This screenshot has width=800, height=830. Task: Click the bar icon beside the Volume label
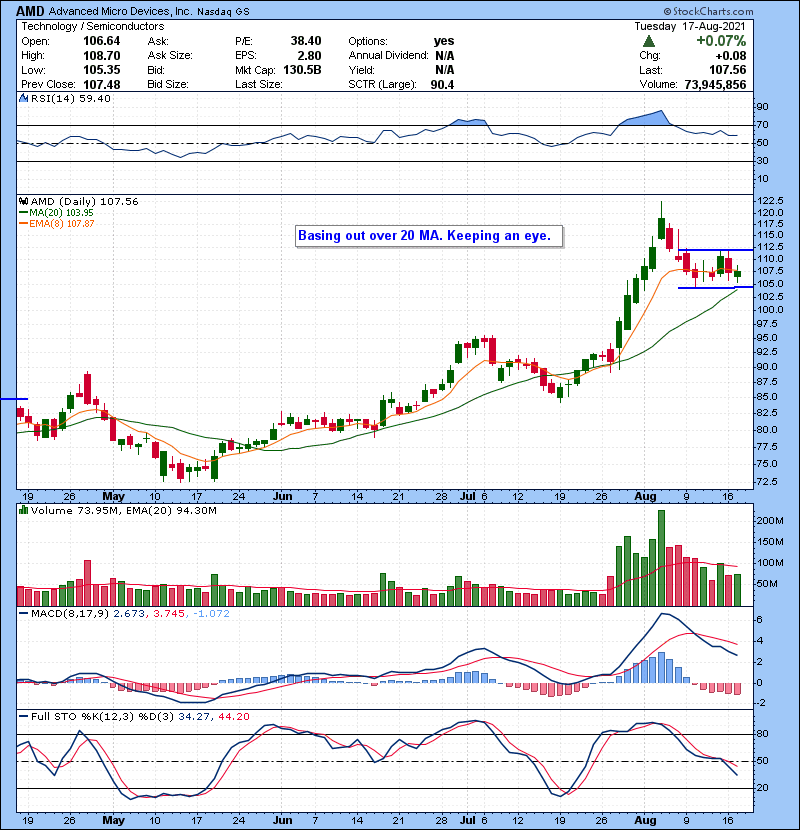click(23, 510)
